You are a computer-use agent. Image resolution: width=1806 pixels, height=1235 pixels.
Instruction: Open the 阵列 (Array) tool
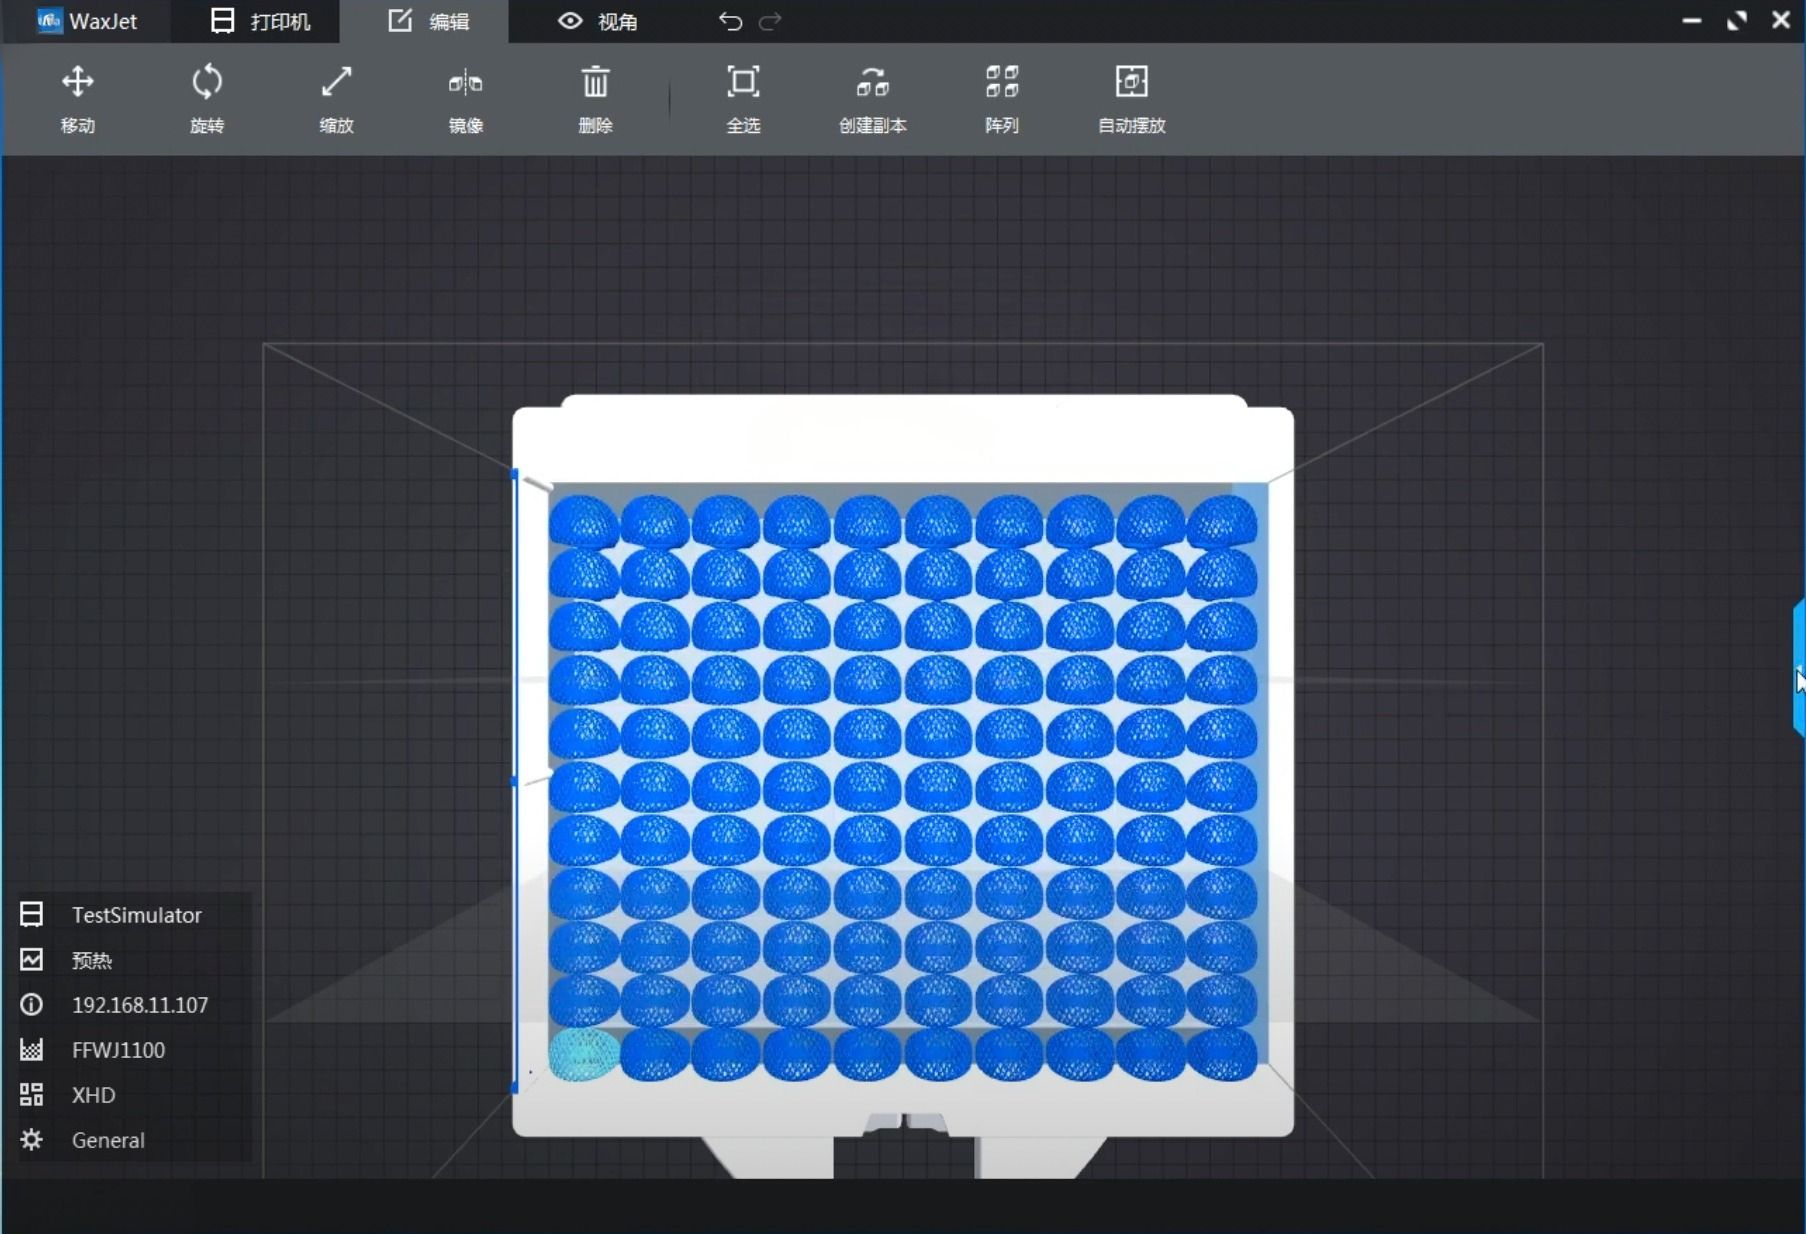[x=1001, y=99]
